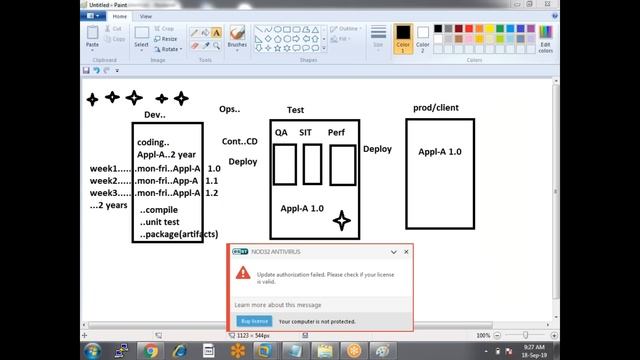This screenshot has height=360, width=640.
Task: Choose the Five-point star shape
Action: pos(278,48)
